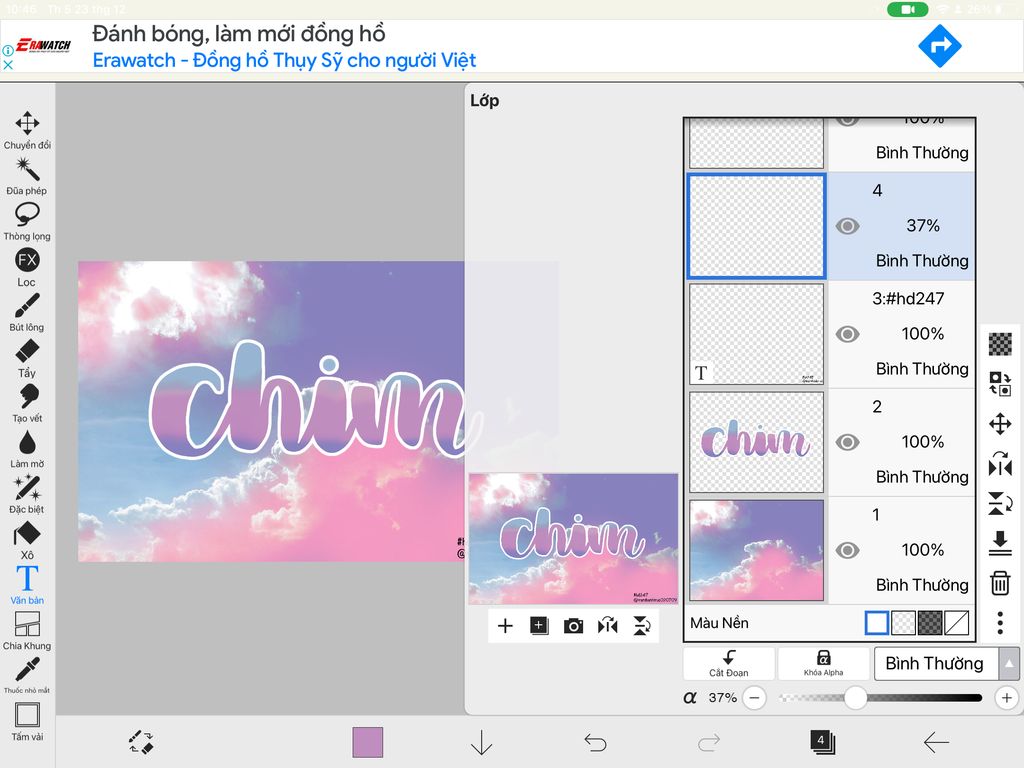Image resolution: width=1024 pixels, height=768 pixels.
Task: Select the text layer 3:#hd247 thumbnail
Action: tap(756, 334)
